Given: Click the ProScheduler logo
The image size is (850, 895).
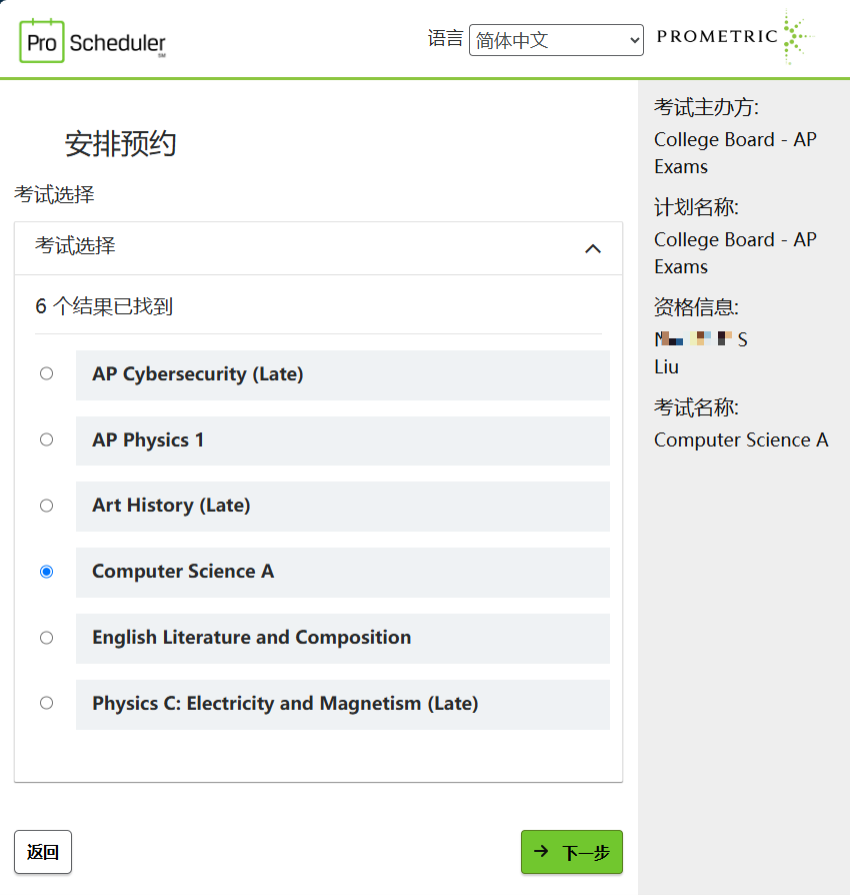Looking at the screenshot, I should [92, 41].
